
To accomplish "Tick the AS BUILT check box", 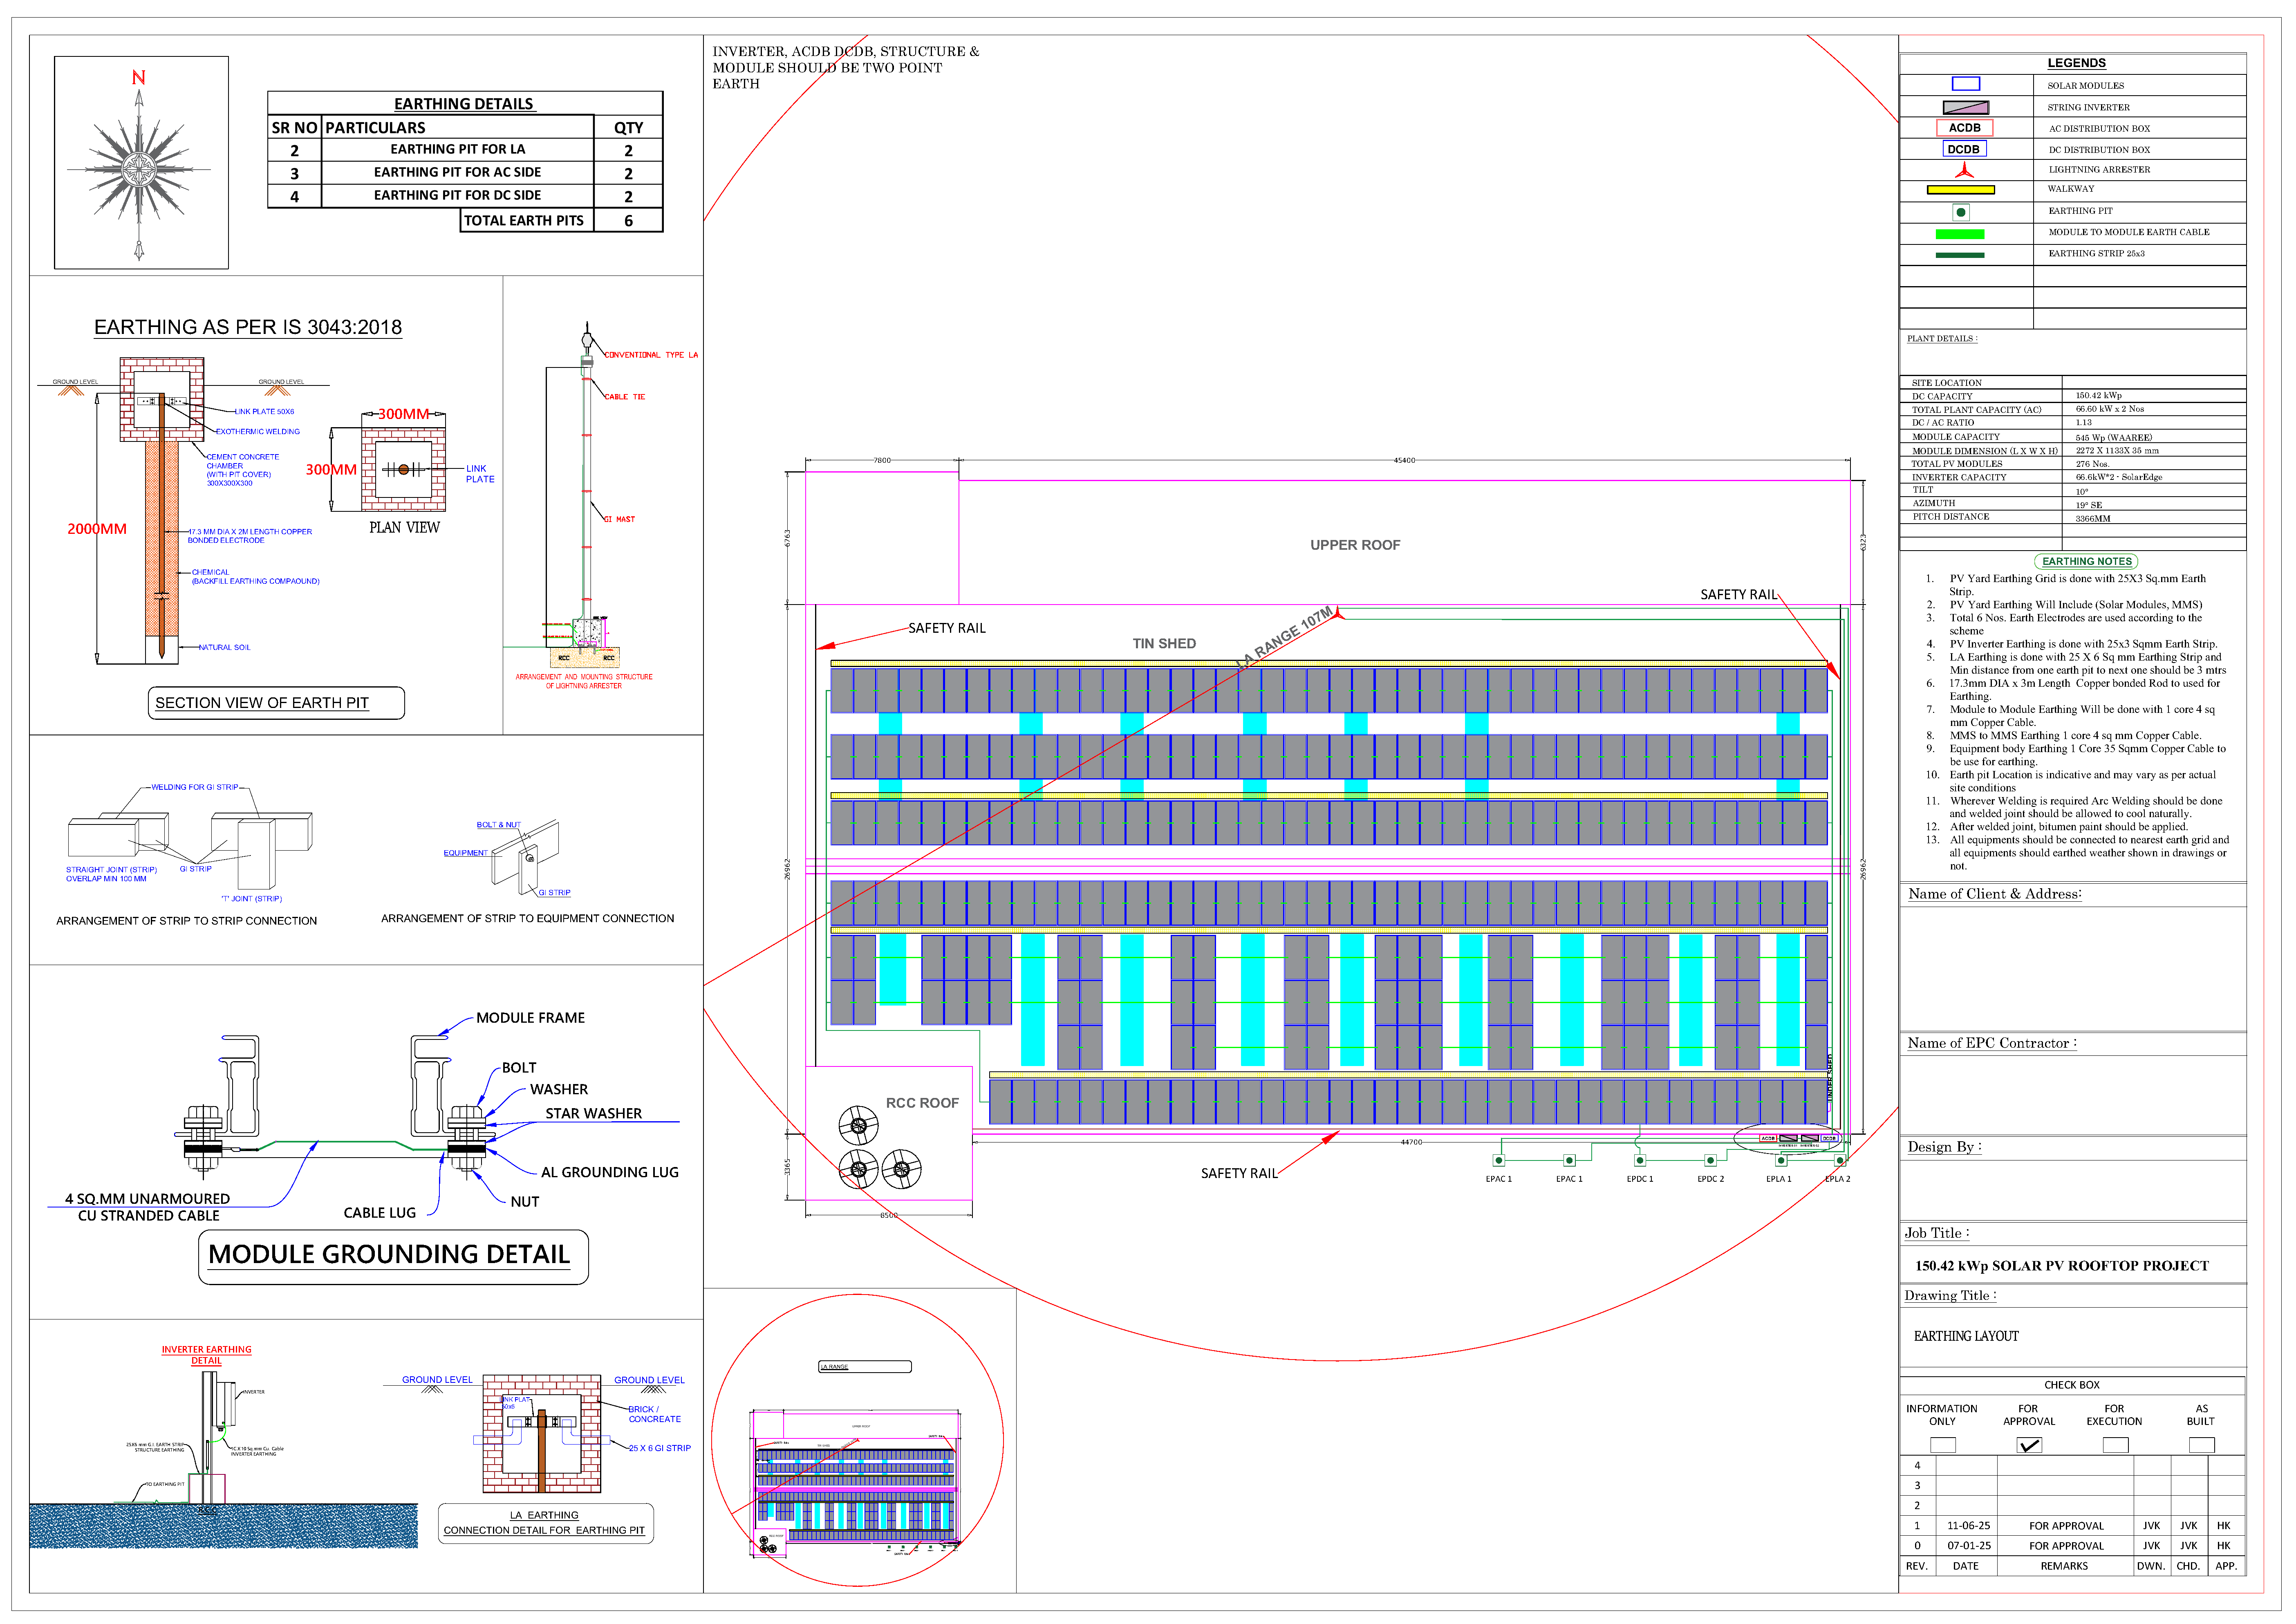I will pos(2201,1445).
